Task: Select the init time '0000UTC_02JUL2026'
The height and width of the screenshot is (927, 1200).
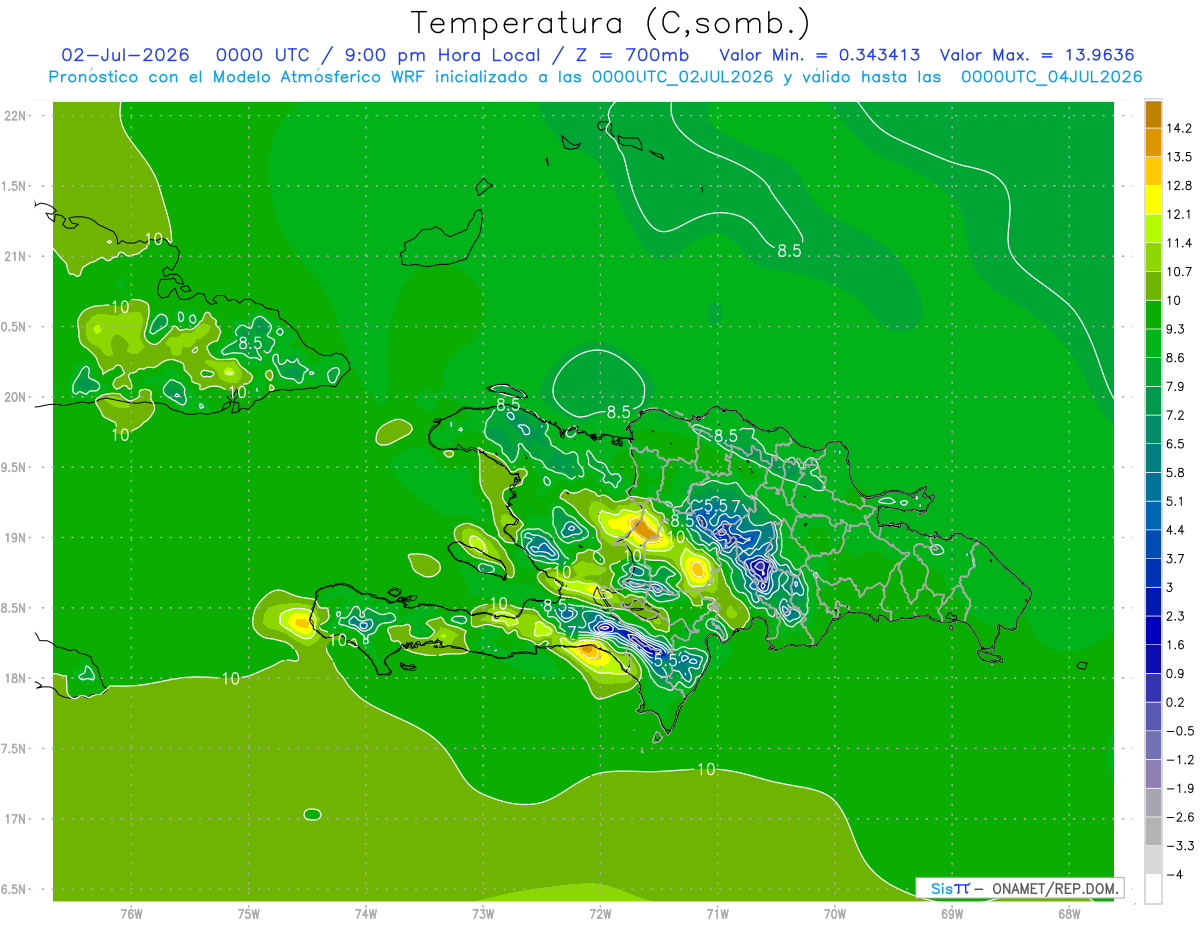Action: pyautogui.click(x=681, y=76)
